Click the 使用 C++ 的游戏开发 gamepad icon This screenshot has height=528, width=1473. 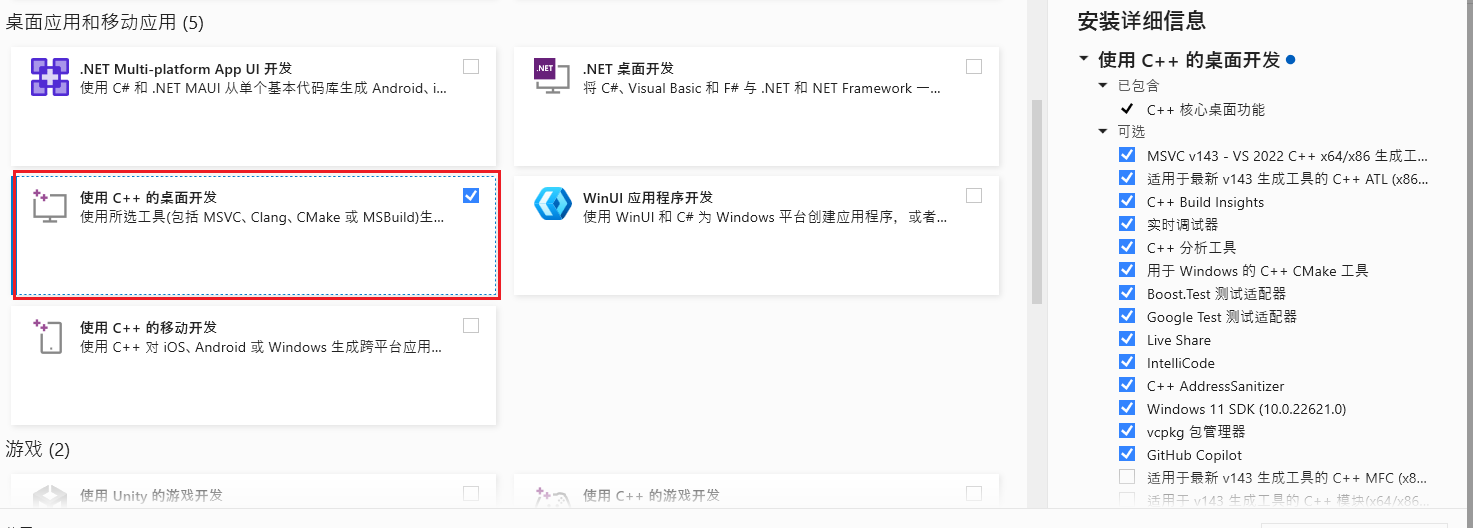click(552, 497)
